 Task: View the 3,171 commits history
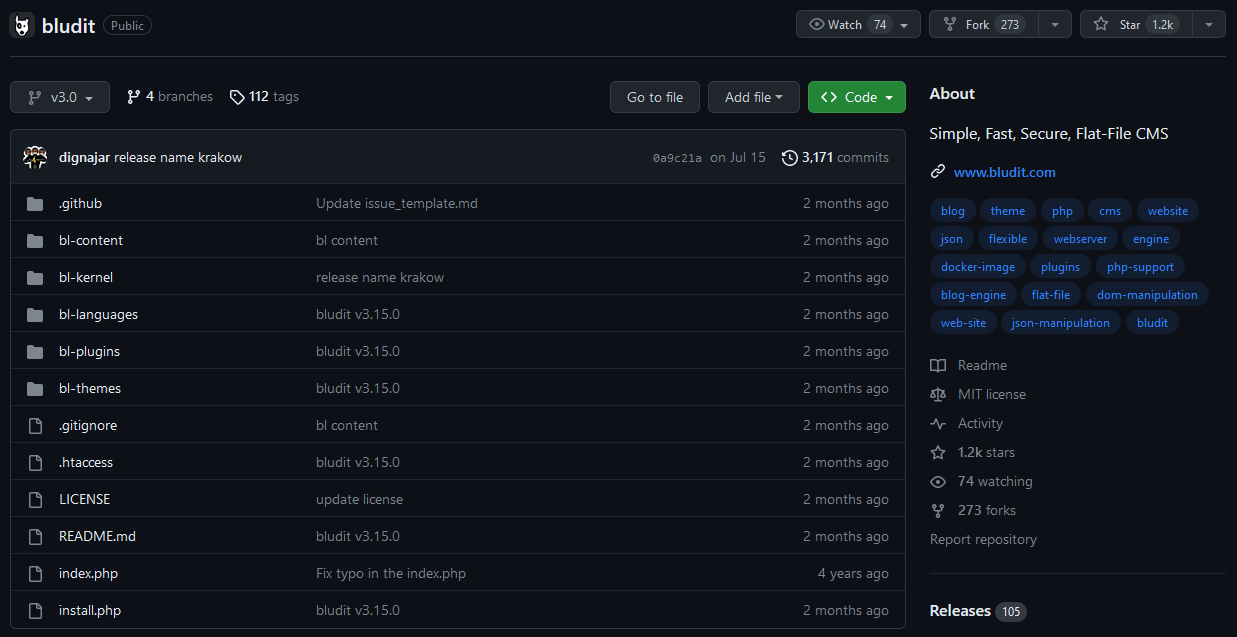tap(835, 157)
